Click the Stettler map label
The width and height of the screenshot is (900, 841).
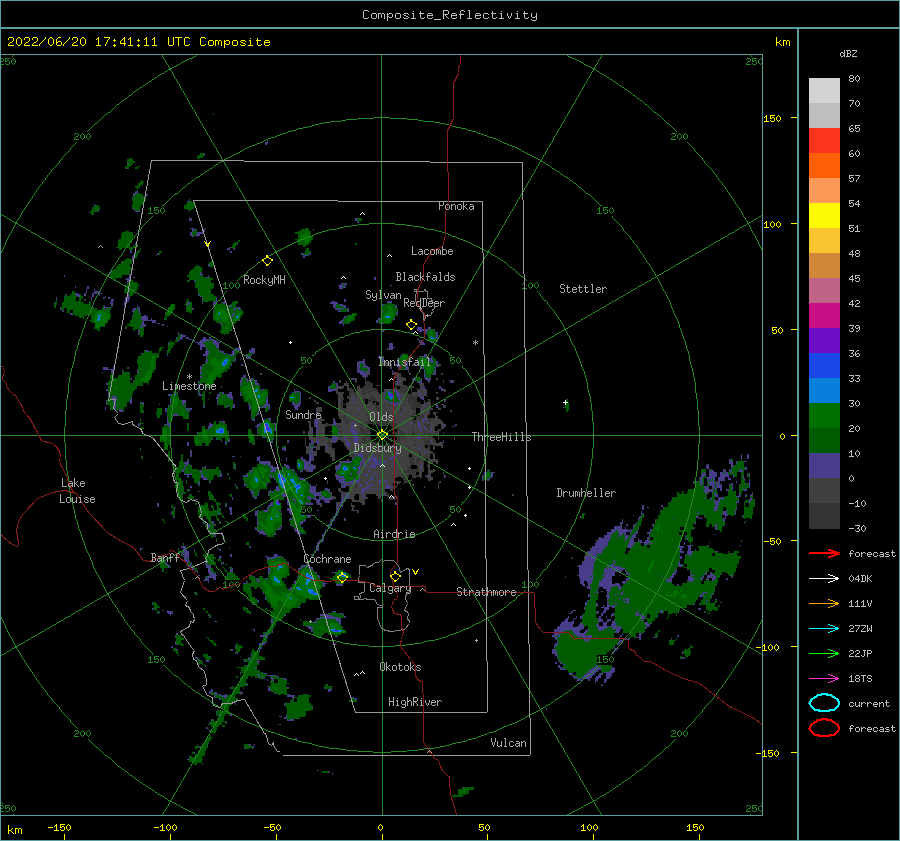coord(583,289)
